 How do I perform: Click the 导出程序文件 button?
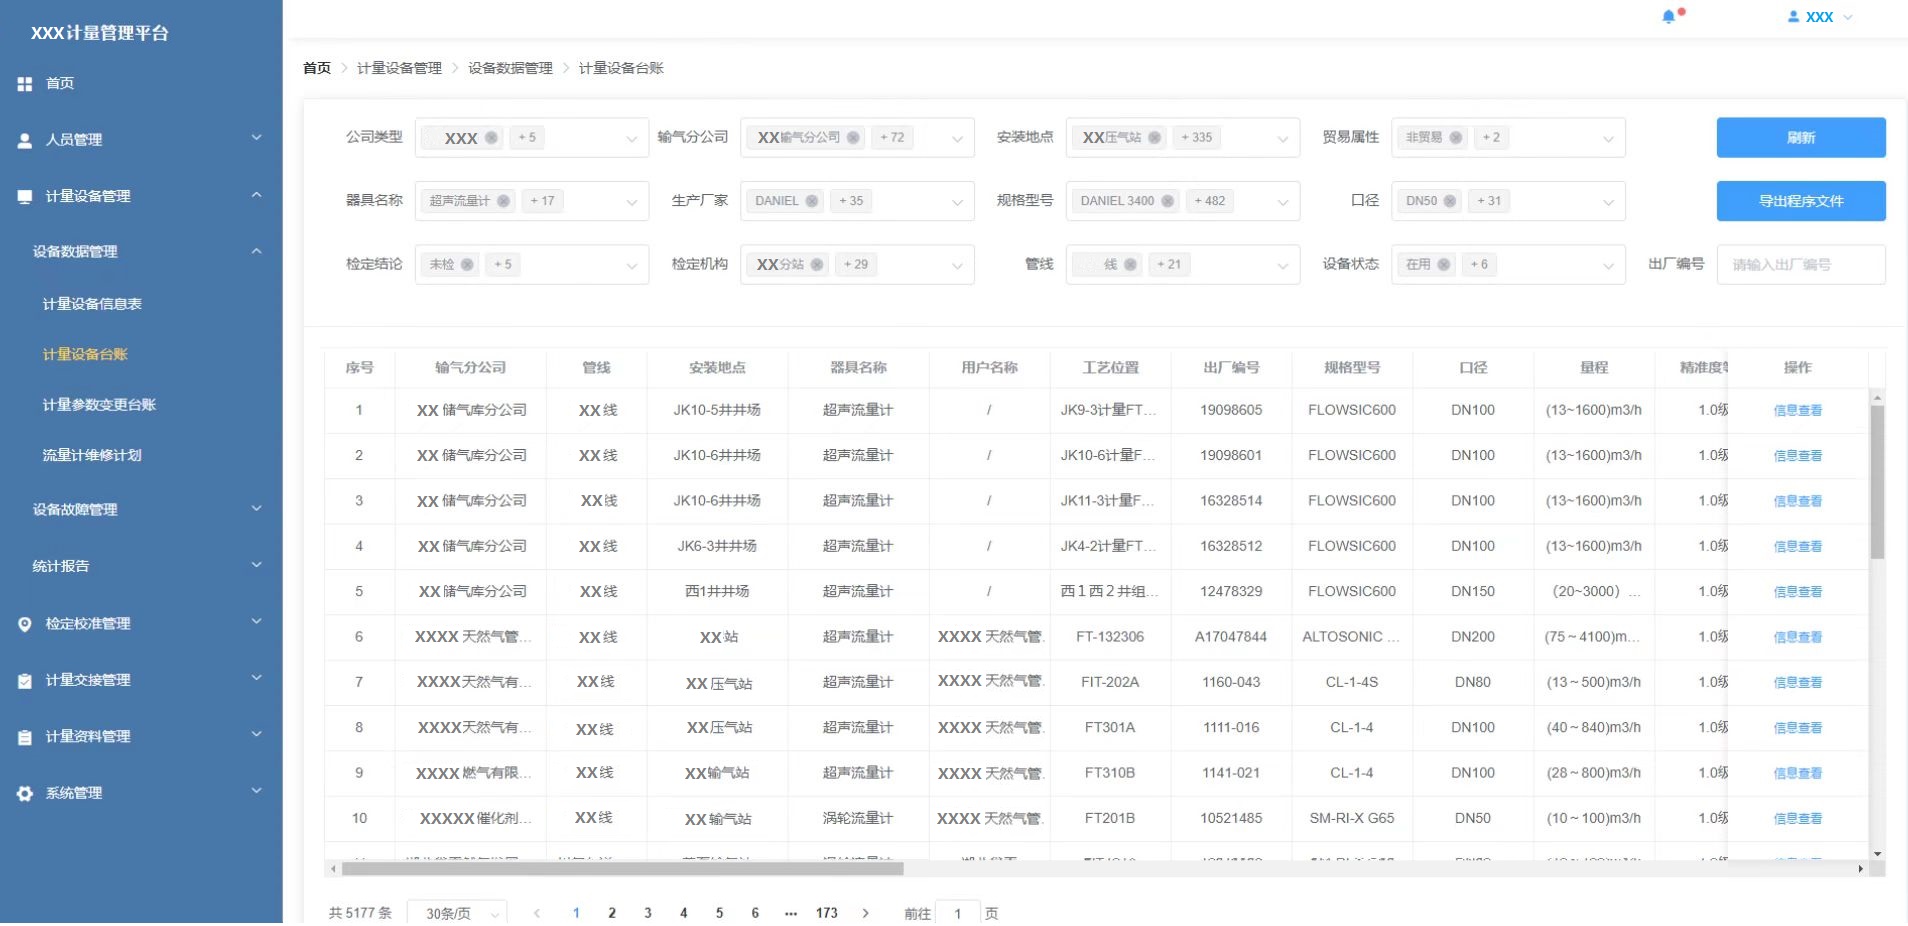click(1801, 201)
